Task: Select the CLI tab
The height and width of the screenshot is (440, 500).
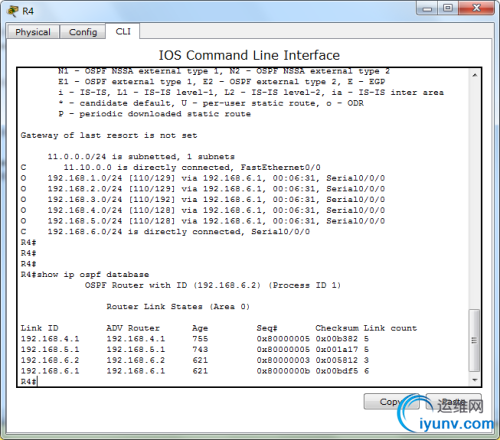Action: point(123,31)
